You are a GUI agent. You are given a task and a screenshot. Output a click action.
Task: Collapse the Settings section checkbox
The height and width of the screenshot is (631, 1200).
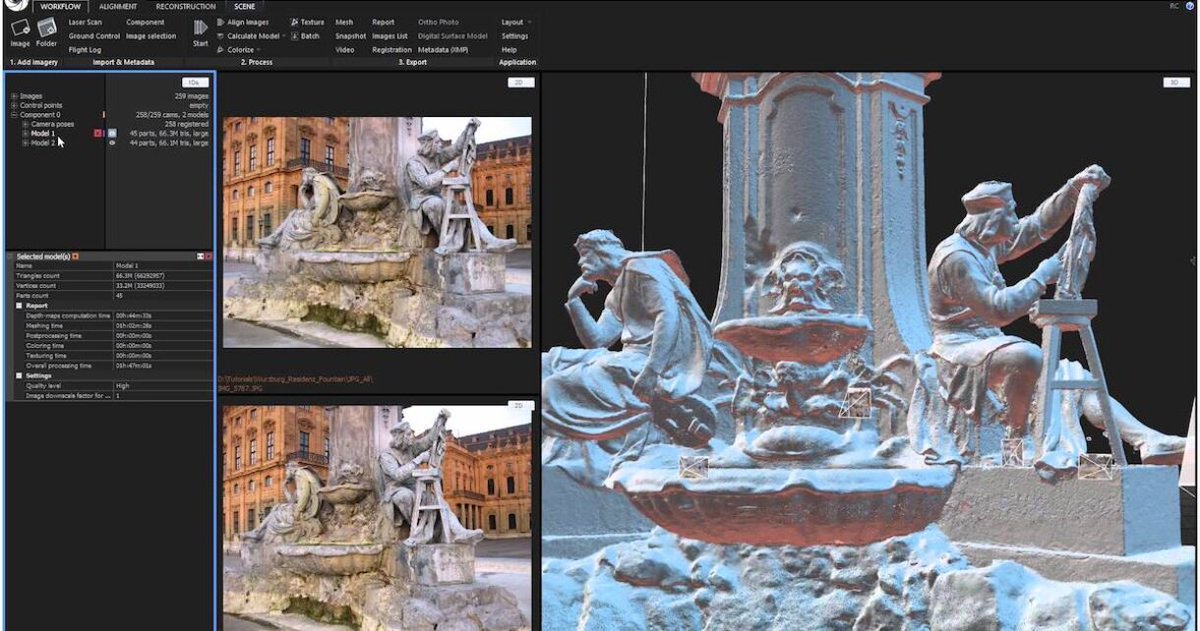click(19, 376)
